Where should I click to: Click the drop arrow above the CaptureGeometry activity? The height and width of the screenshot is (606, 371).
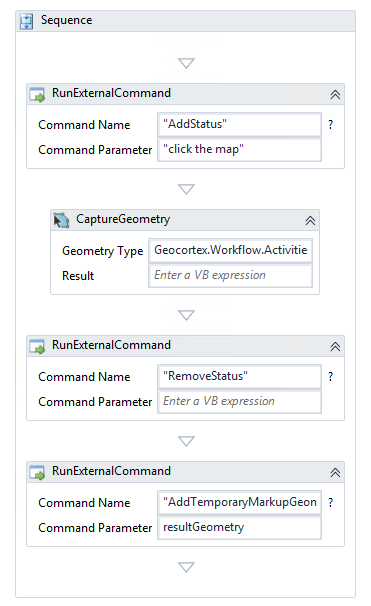click(186, 189)
